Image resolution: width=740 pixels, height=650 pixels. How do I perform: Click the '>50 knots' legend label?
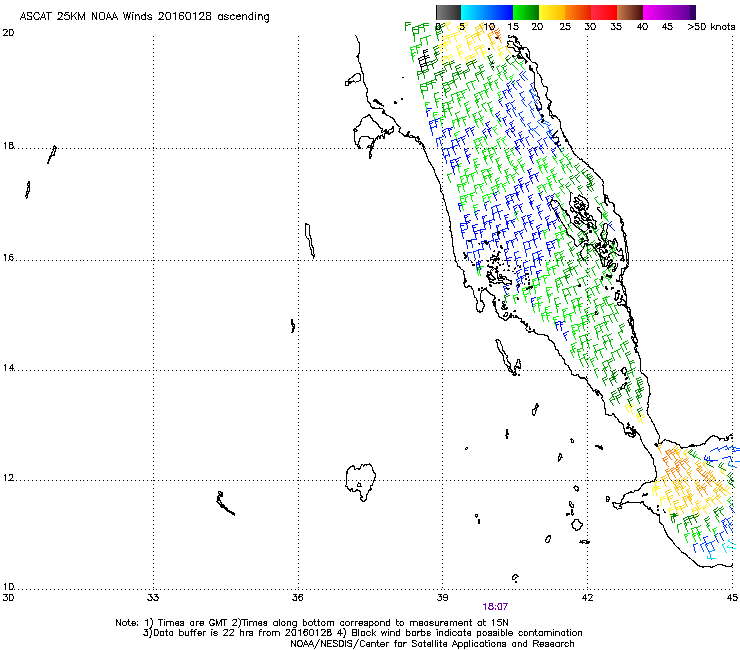[x=711, y=27]
